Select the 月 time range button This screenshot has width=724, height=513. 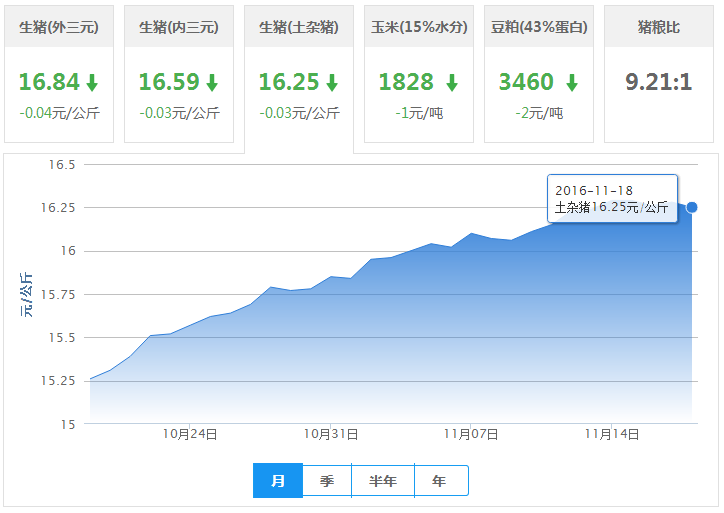pyautogui.click(x=278, y=481)
